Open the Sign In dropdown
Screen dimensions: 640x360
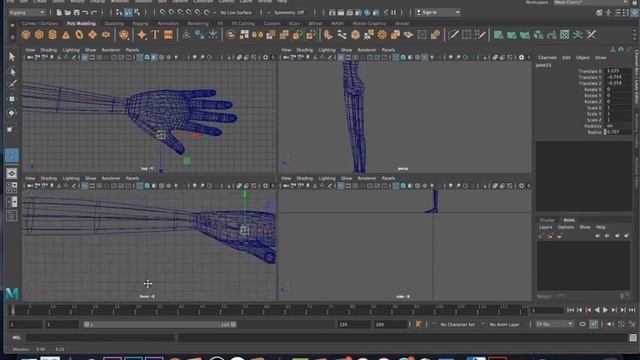438,13
